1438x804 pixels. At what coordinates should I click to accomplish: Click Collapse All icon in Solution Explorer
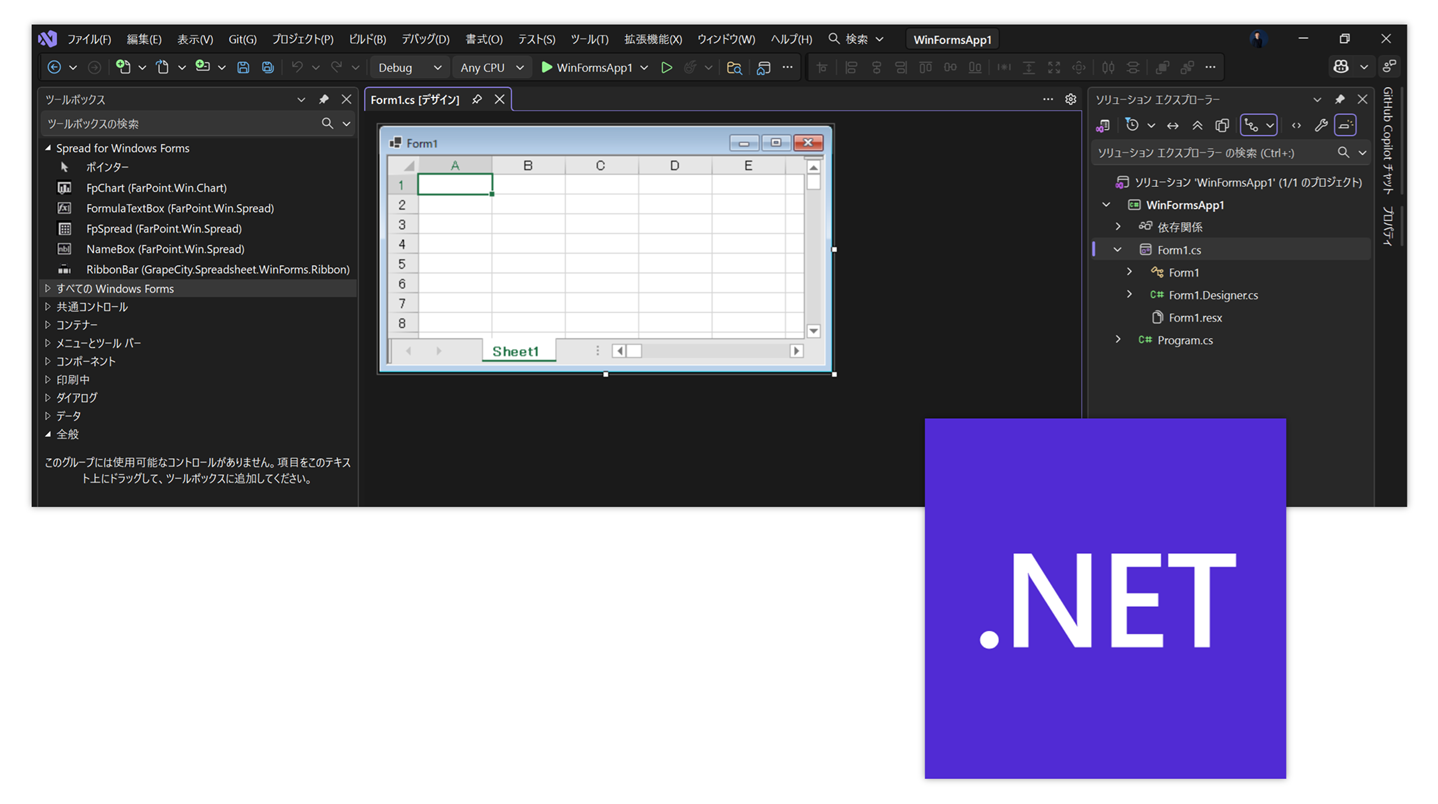(x=1197, y=126)
